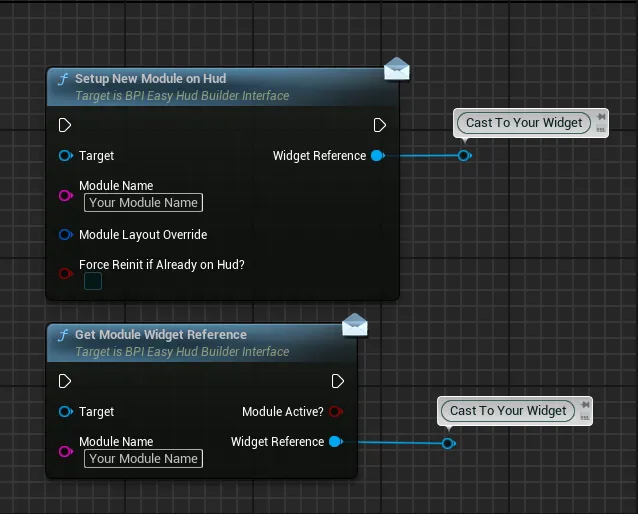638x514 pixels.
Task: Click the lower Cast To Your Widget comment bubble
Action: tap(508, 411)
